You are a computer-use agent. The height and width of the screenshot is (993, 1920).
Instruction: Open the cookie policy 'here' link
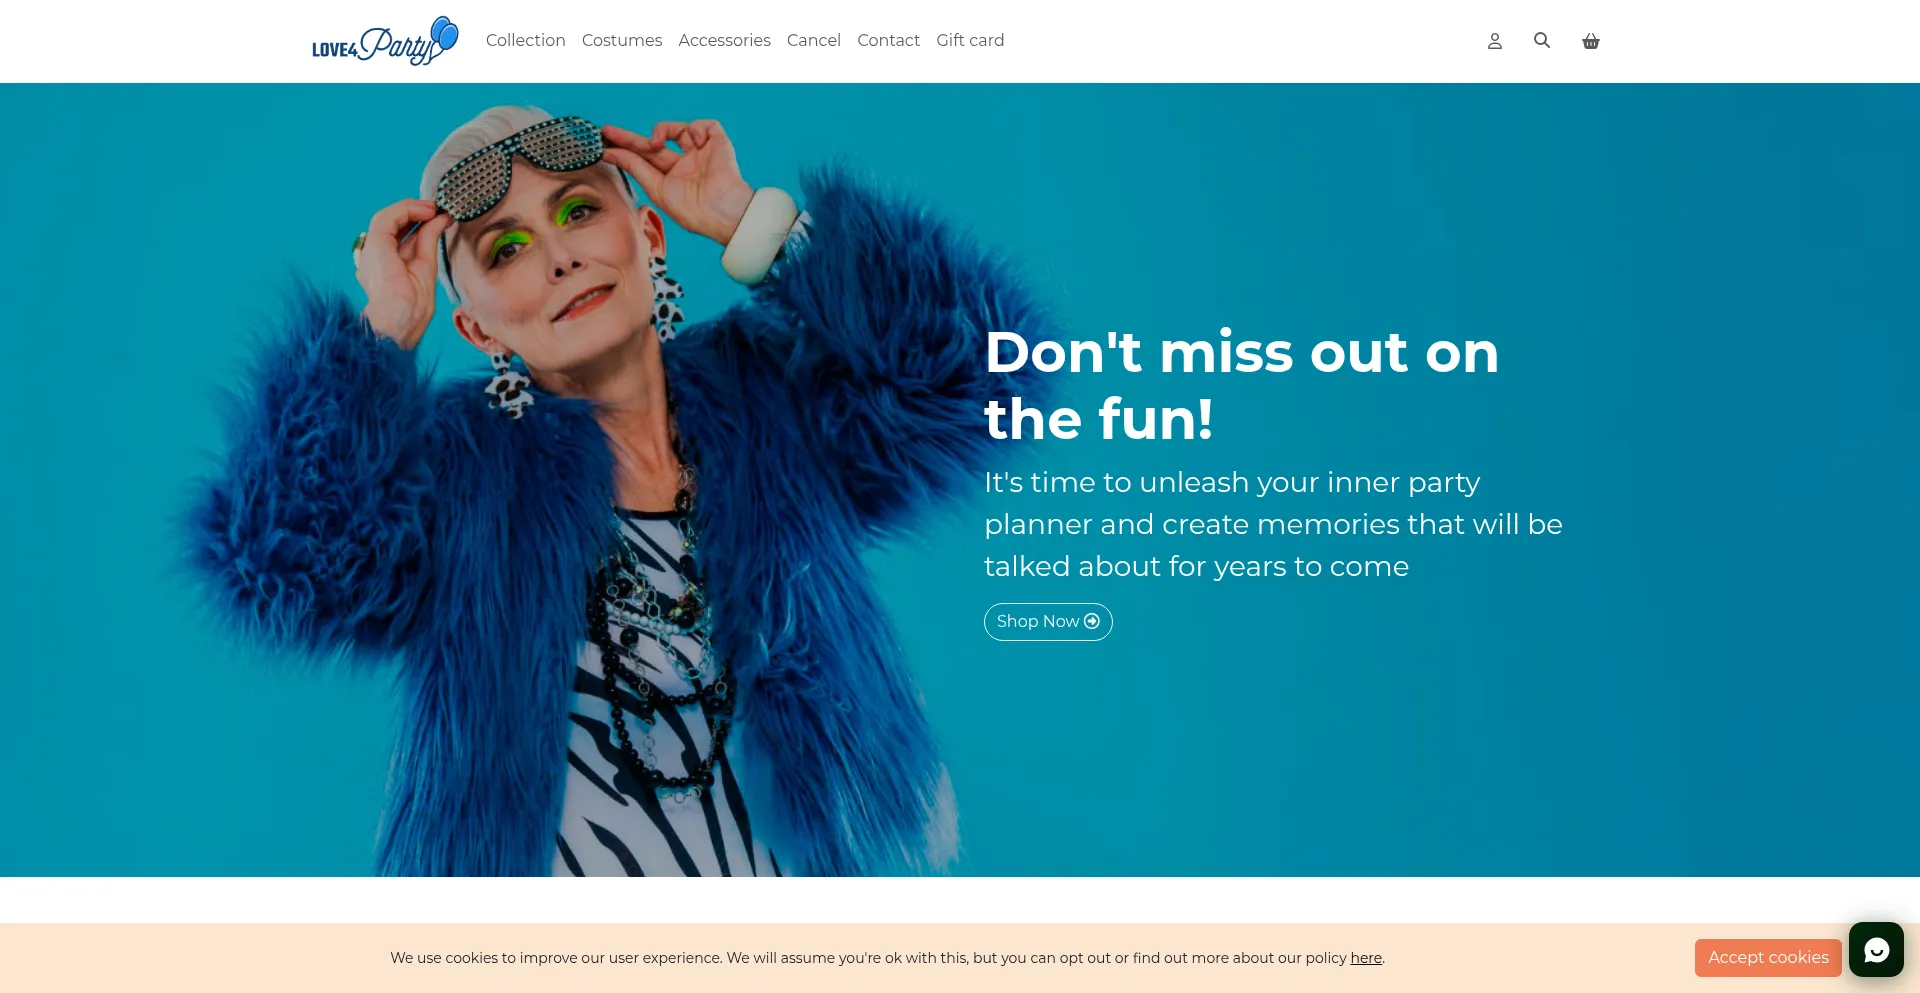(1366, 958)
